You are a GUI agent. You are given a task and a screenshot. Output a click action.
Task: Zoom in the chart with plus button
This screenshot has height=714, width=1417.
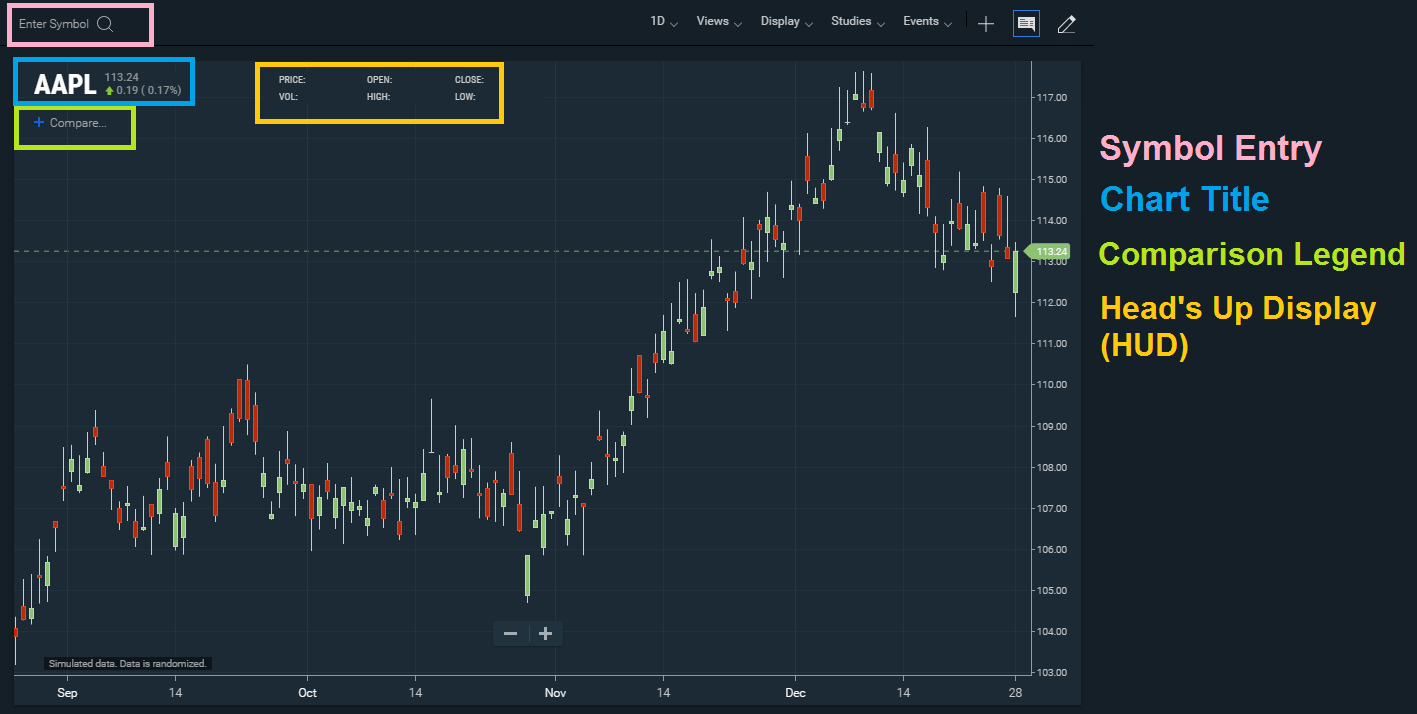(546, 634)
